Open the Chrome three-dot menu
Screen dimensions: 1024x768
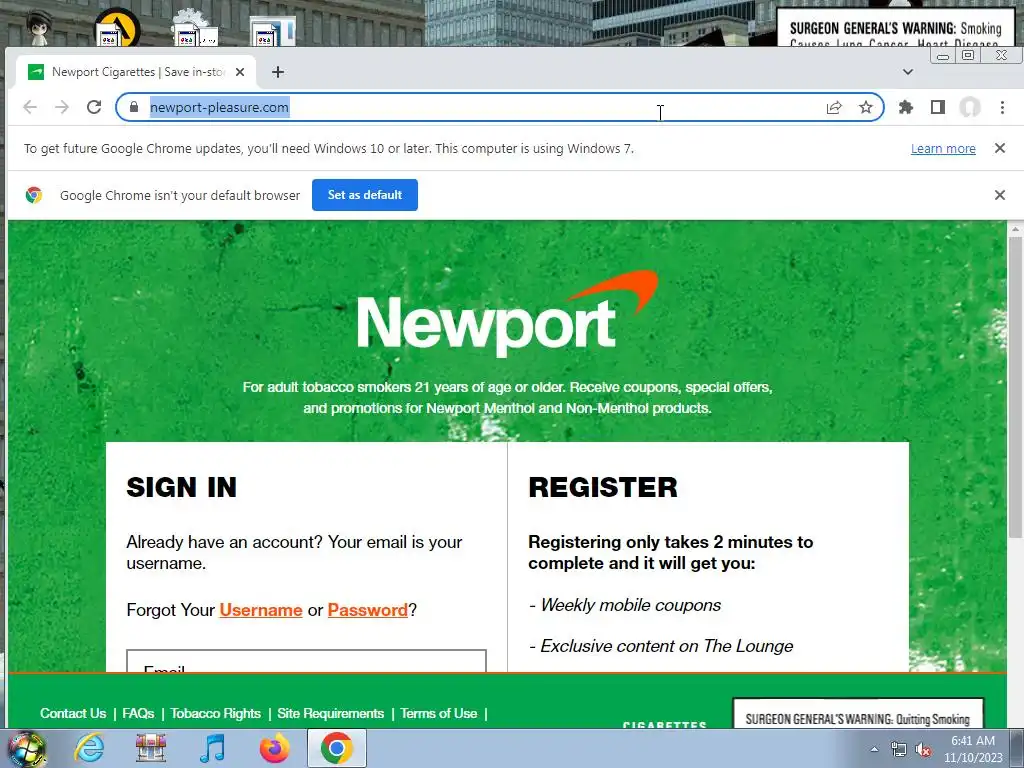(1002, 107)
